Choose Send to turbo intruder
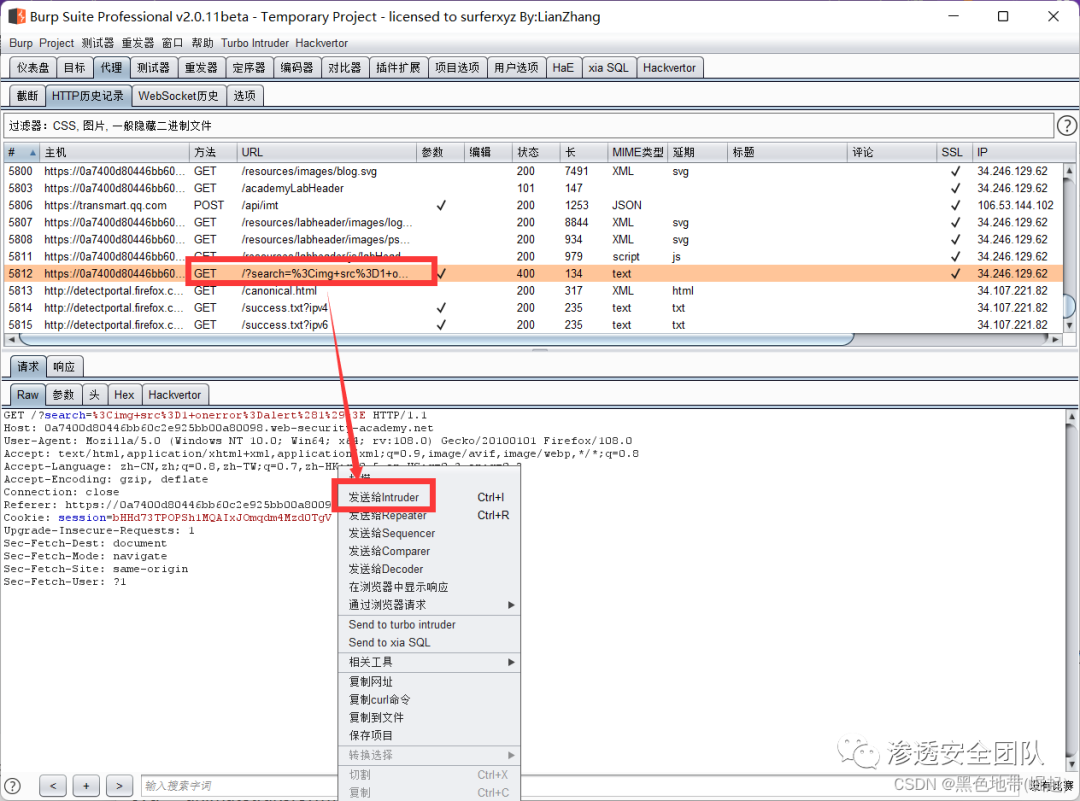Screen dimensions: 1080x801 (x=429, y=625)
